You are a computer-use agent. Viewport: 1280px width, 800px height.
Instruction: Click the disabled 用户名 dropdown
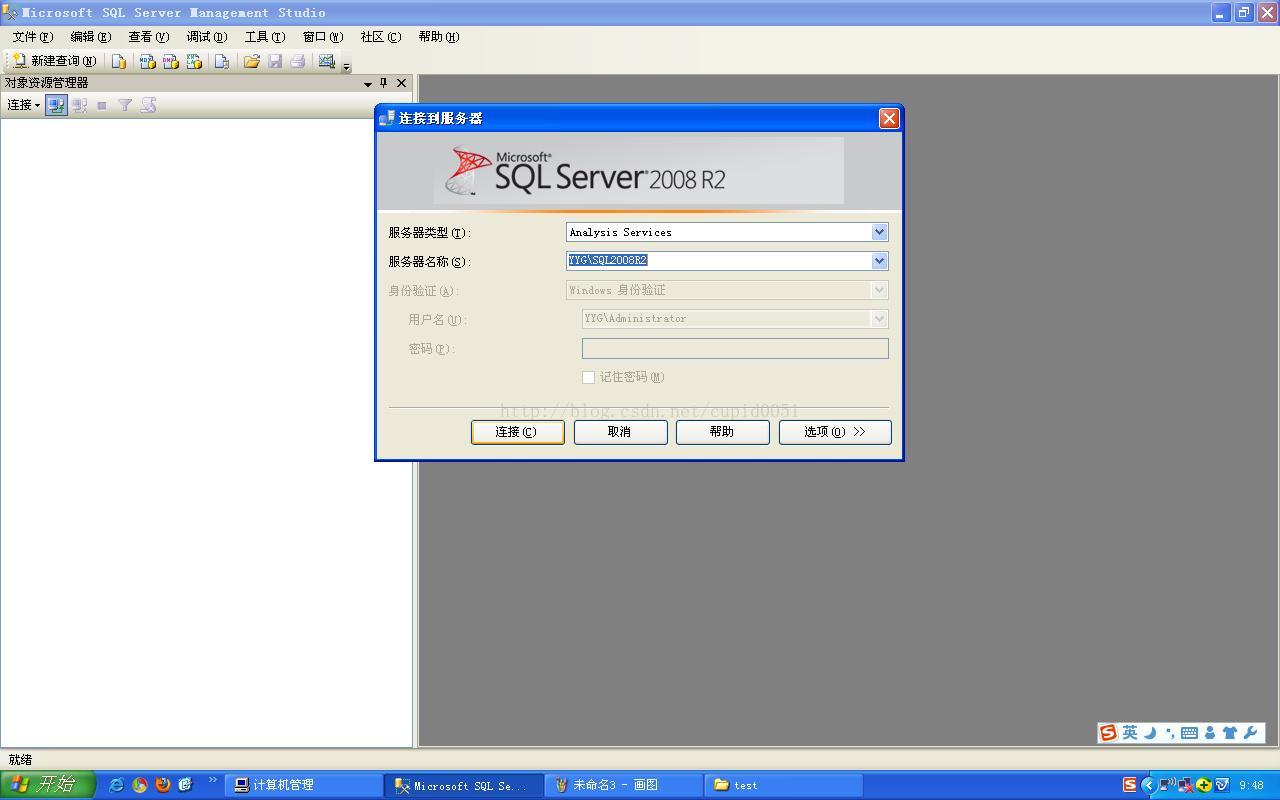click(x=735, y=319)
